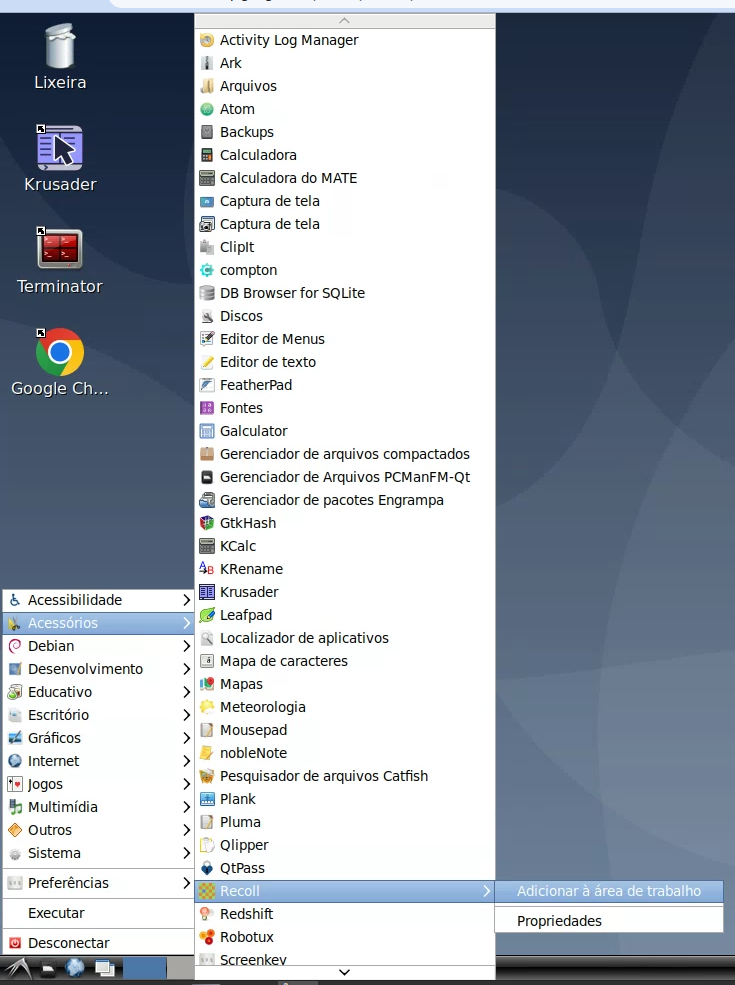The image size is (735, 985).
Task: Select the Google Chrome desktop shortcut
Action: pyautogui.click(x=60, y=362)
